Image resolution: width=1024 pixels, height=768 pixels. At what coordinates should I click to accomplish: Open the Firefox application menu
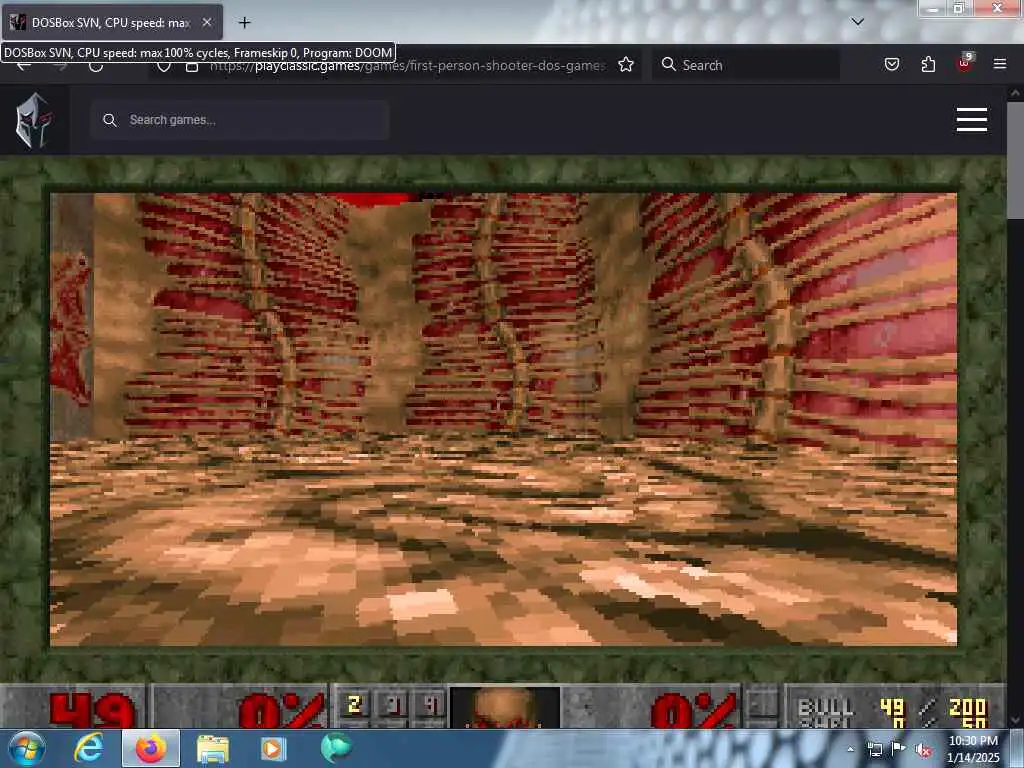1000,64
